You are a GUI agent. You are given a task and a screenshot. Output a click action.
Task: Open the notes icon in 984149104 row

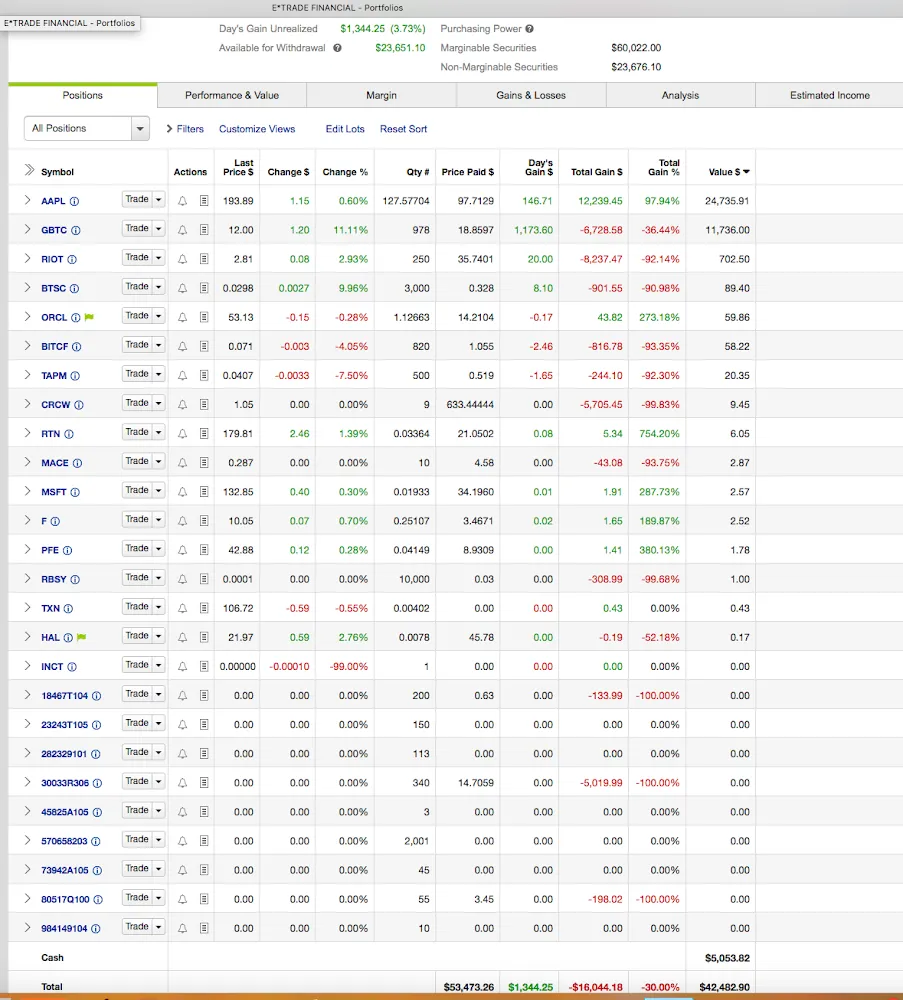[204, 929]
